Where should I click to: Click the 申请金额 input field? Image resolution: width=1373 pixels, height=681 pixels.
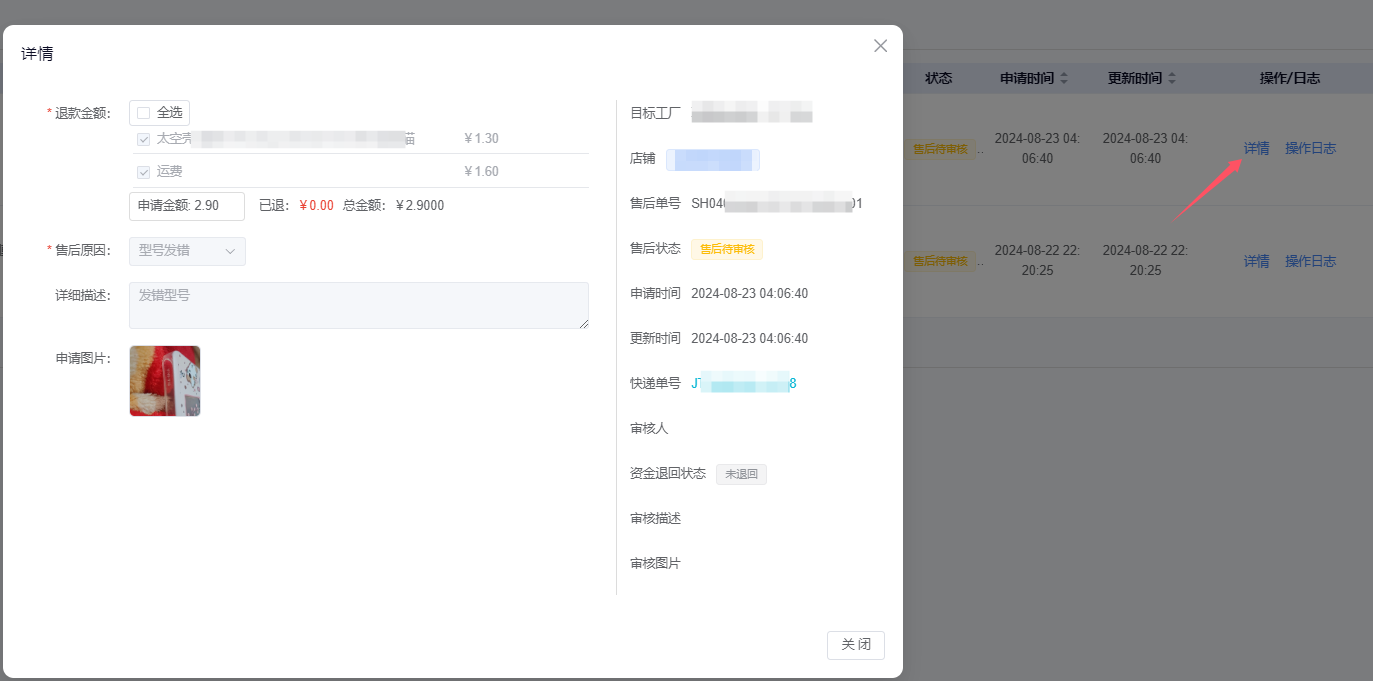tap(187, 206)
